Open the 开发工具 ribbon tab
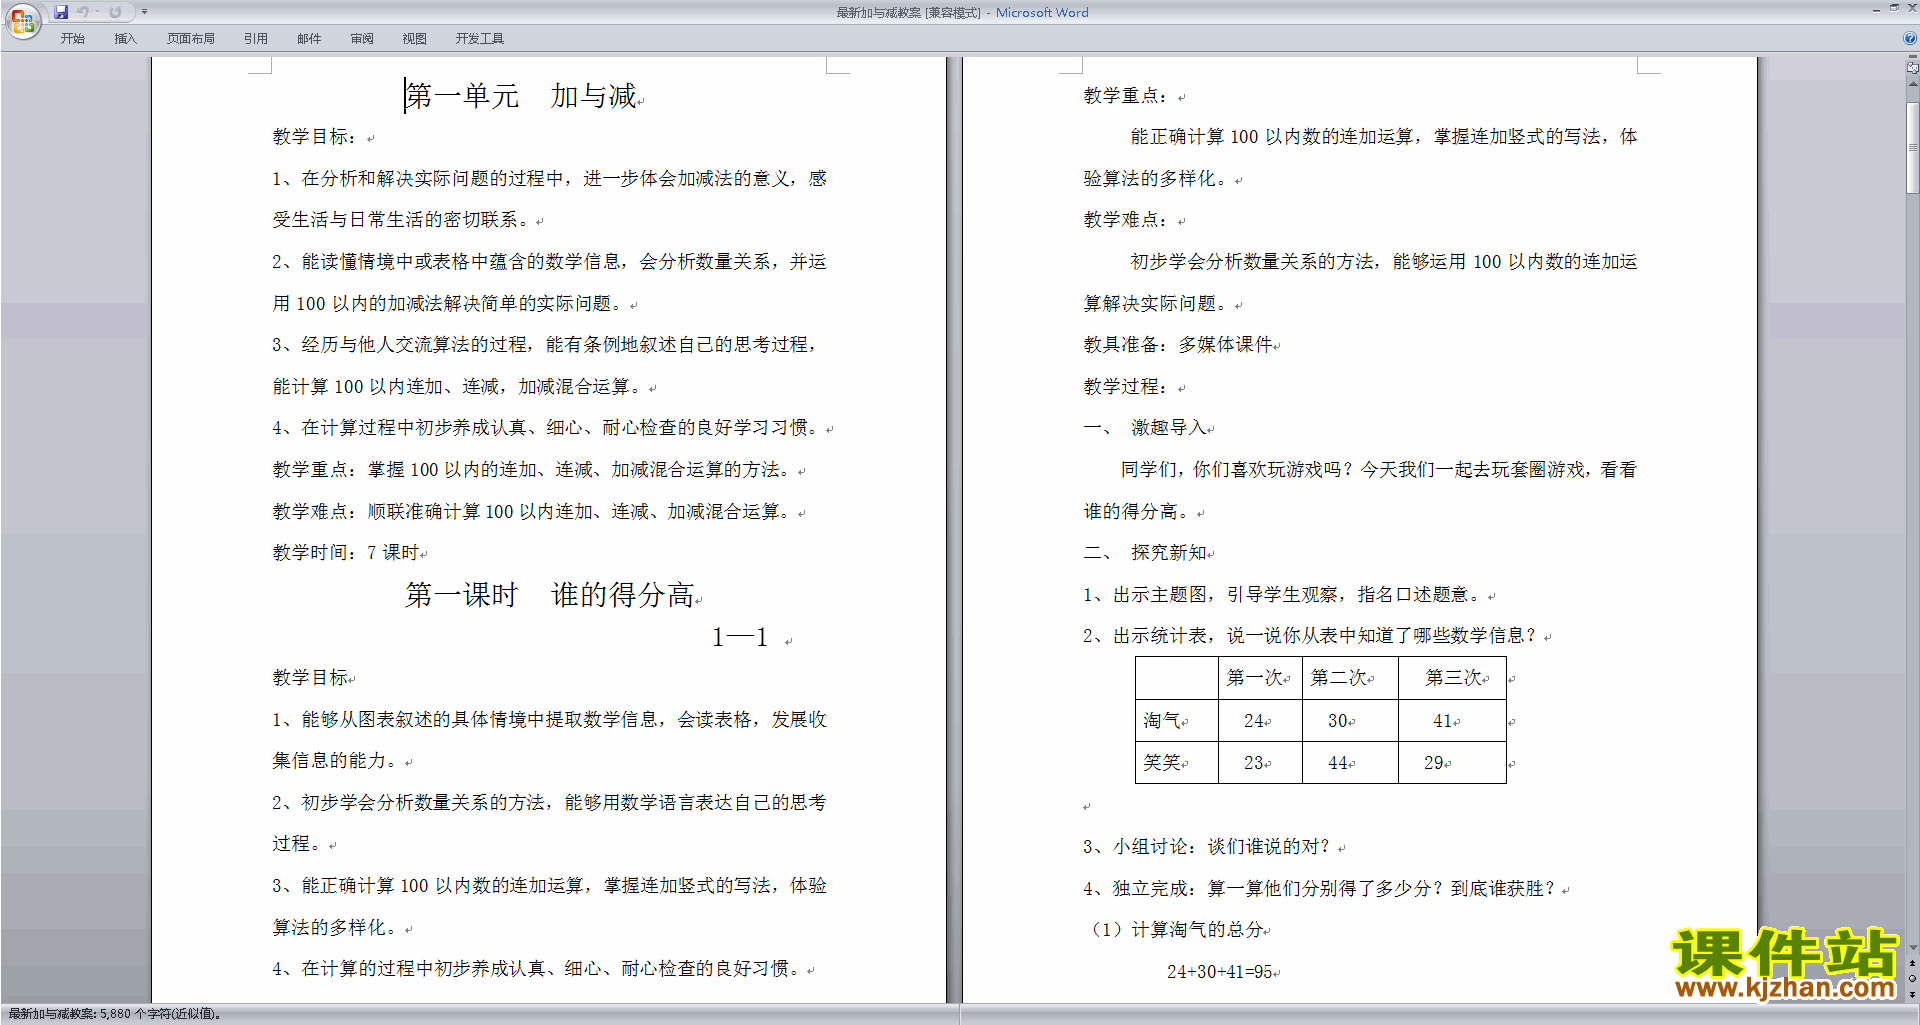 point(479,38)
